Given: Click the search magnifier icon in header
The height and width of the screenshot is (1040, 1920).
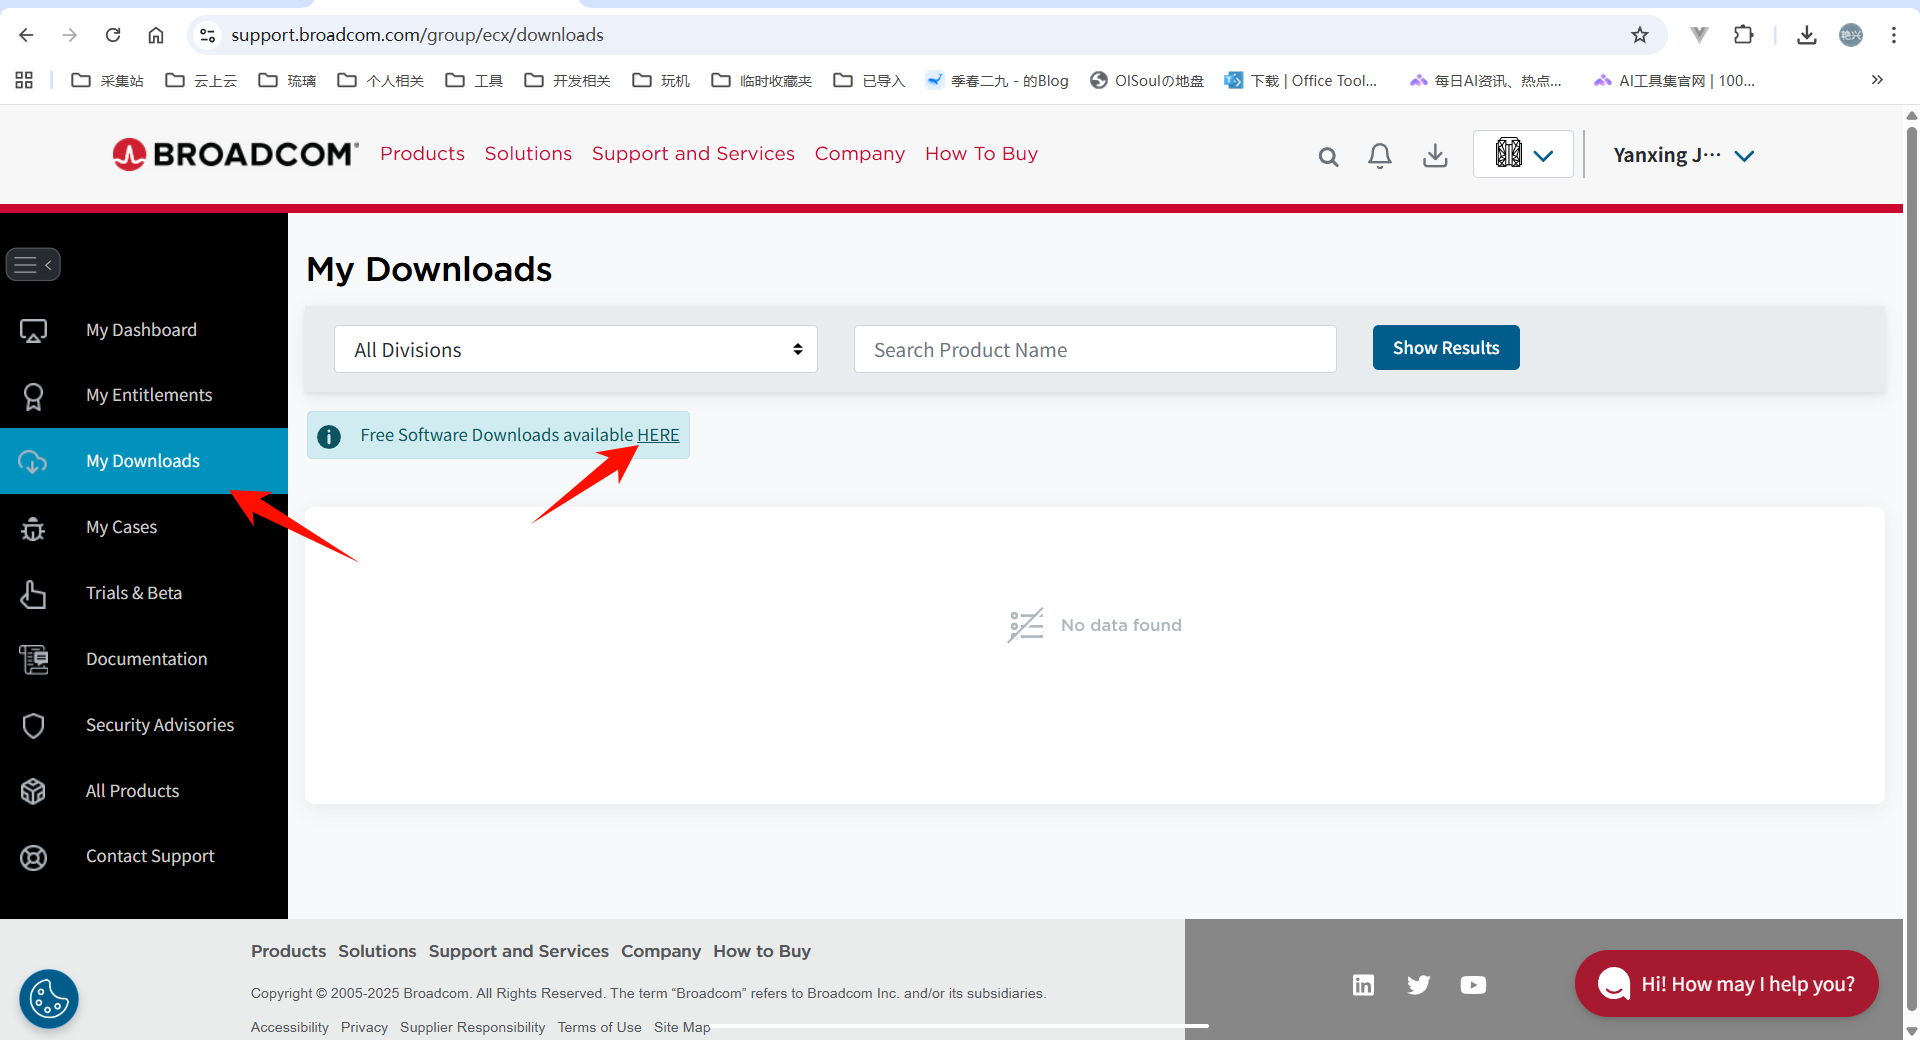Looking at the screenshot, I should click(x=1328, y=156).
